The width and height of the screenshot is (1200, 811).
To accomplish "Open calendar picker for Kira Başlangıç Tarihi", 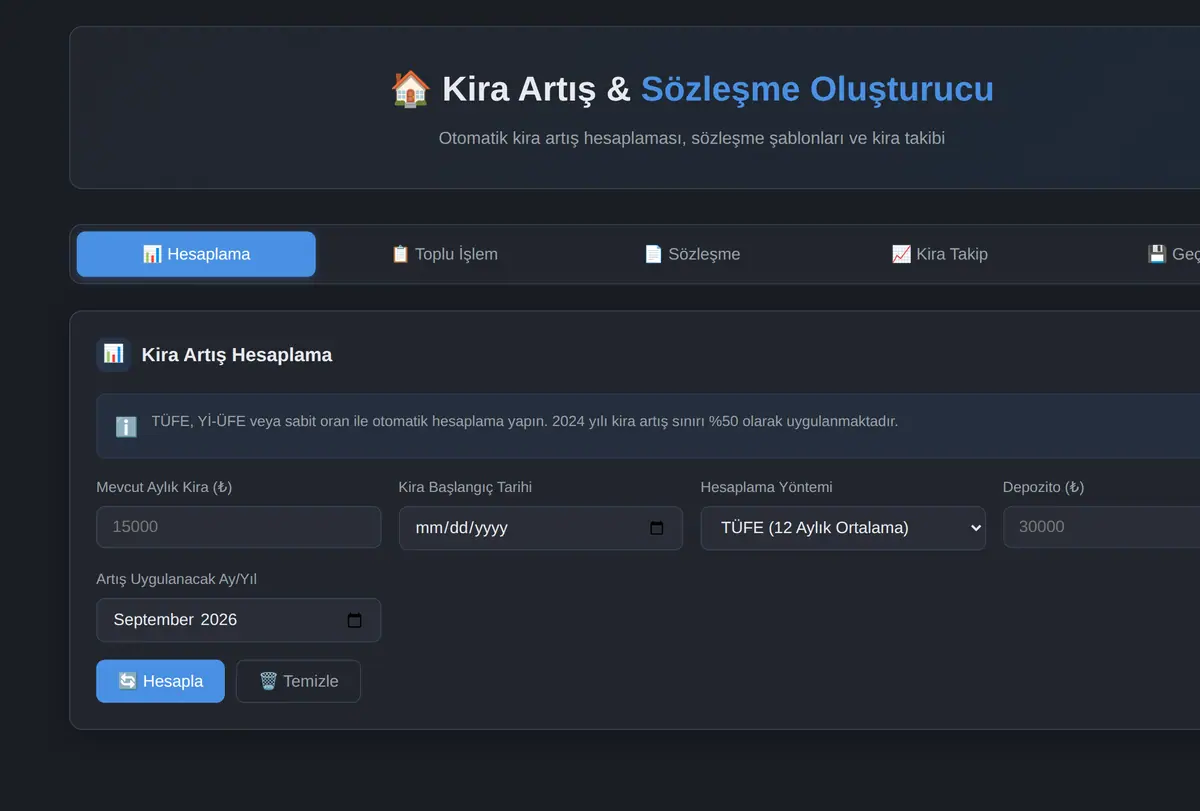I will click(657, 528).
